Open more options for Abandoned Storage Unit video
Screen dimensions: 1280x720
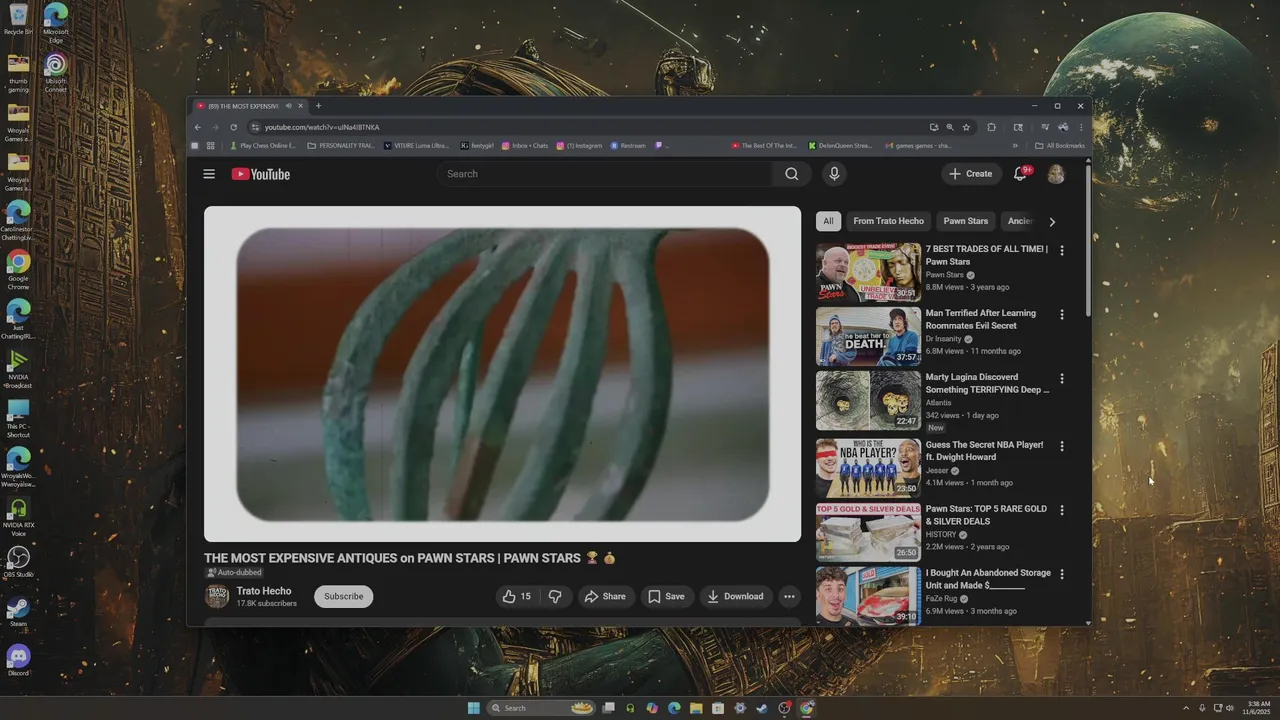pyautogui.click(x=1062, y=574)
